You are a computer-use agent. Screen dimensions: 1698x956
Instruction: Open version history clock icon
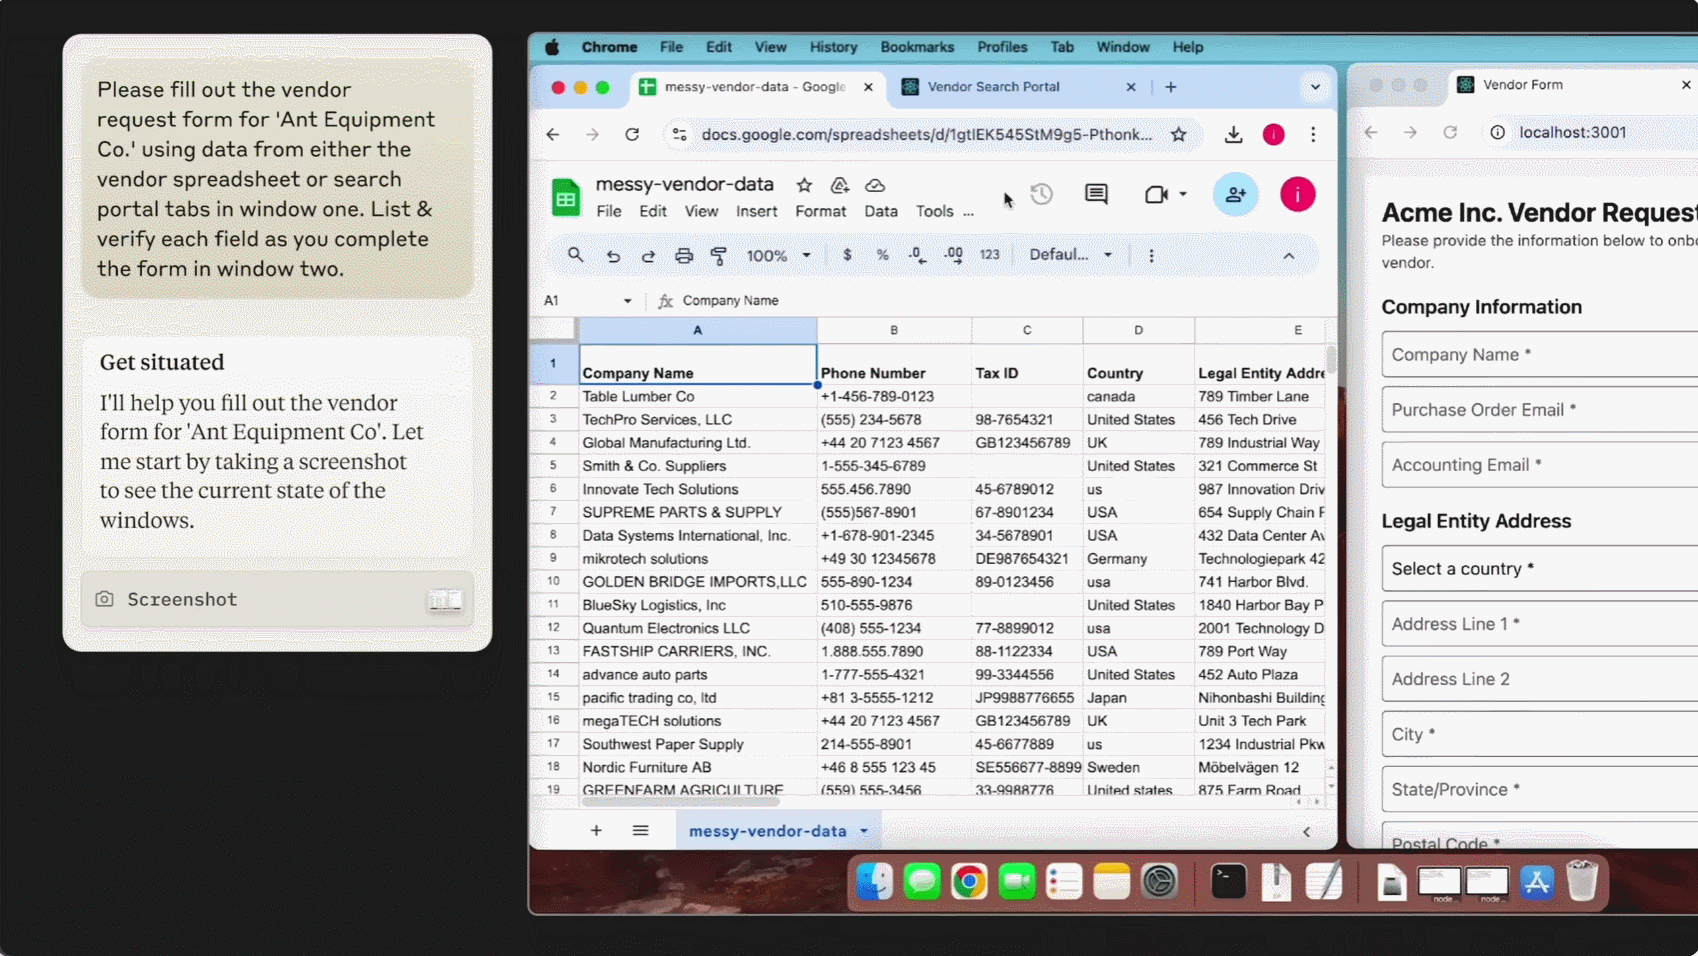tap(1041, 194)
